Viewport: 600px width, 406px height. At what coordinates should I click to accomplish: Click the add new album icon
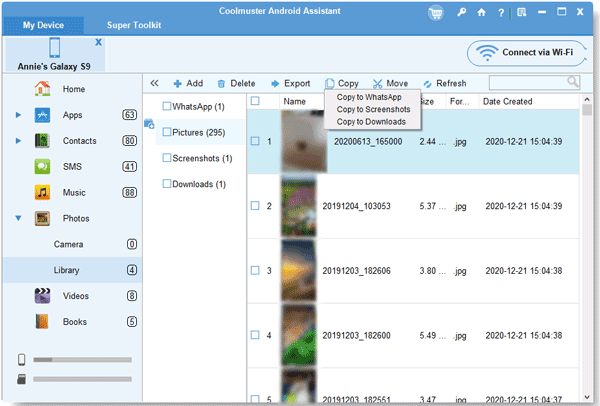point(149,124)
